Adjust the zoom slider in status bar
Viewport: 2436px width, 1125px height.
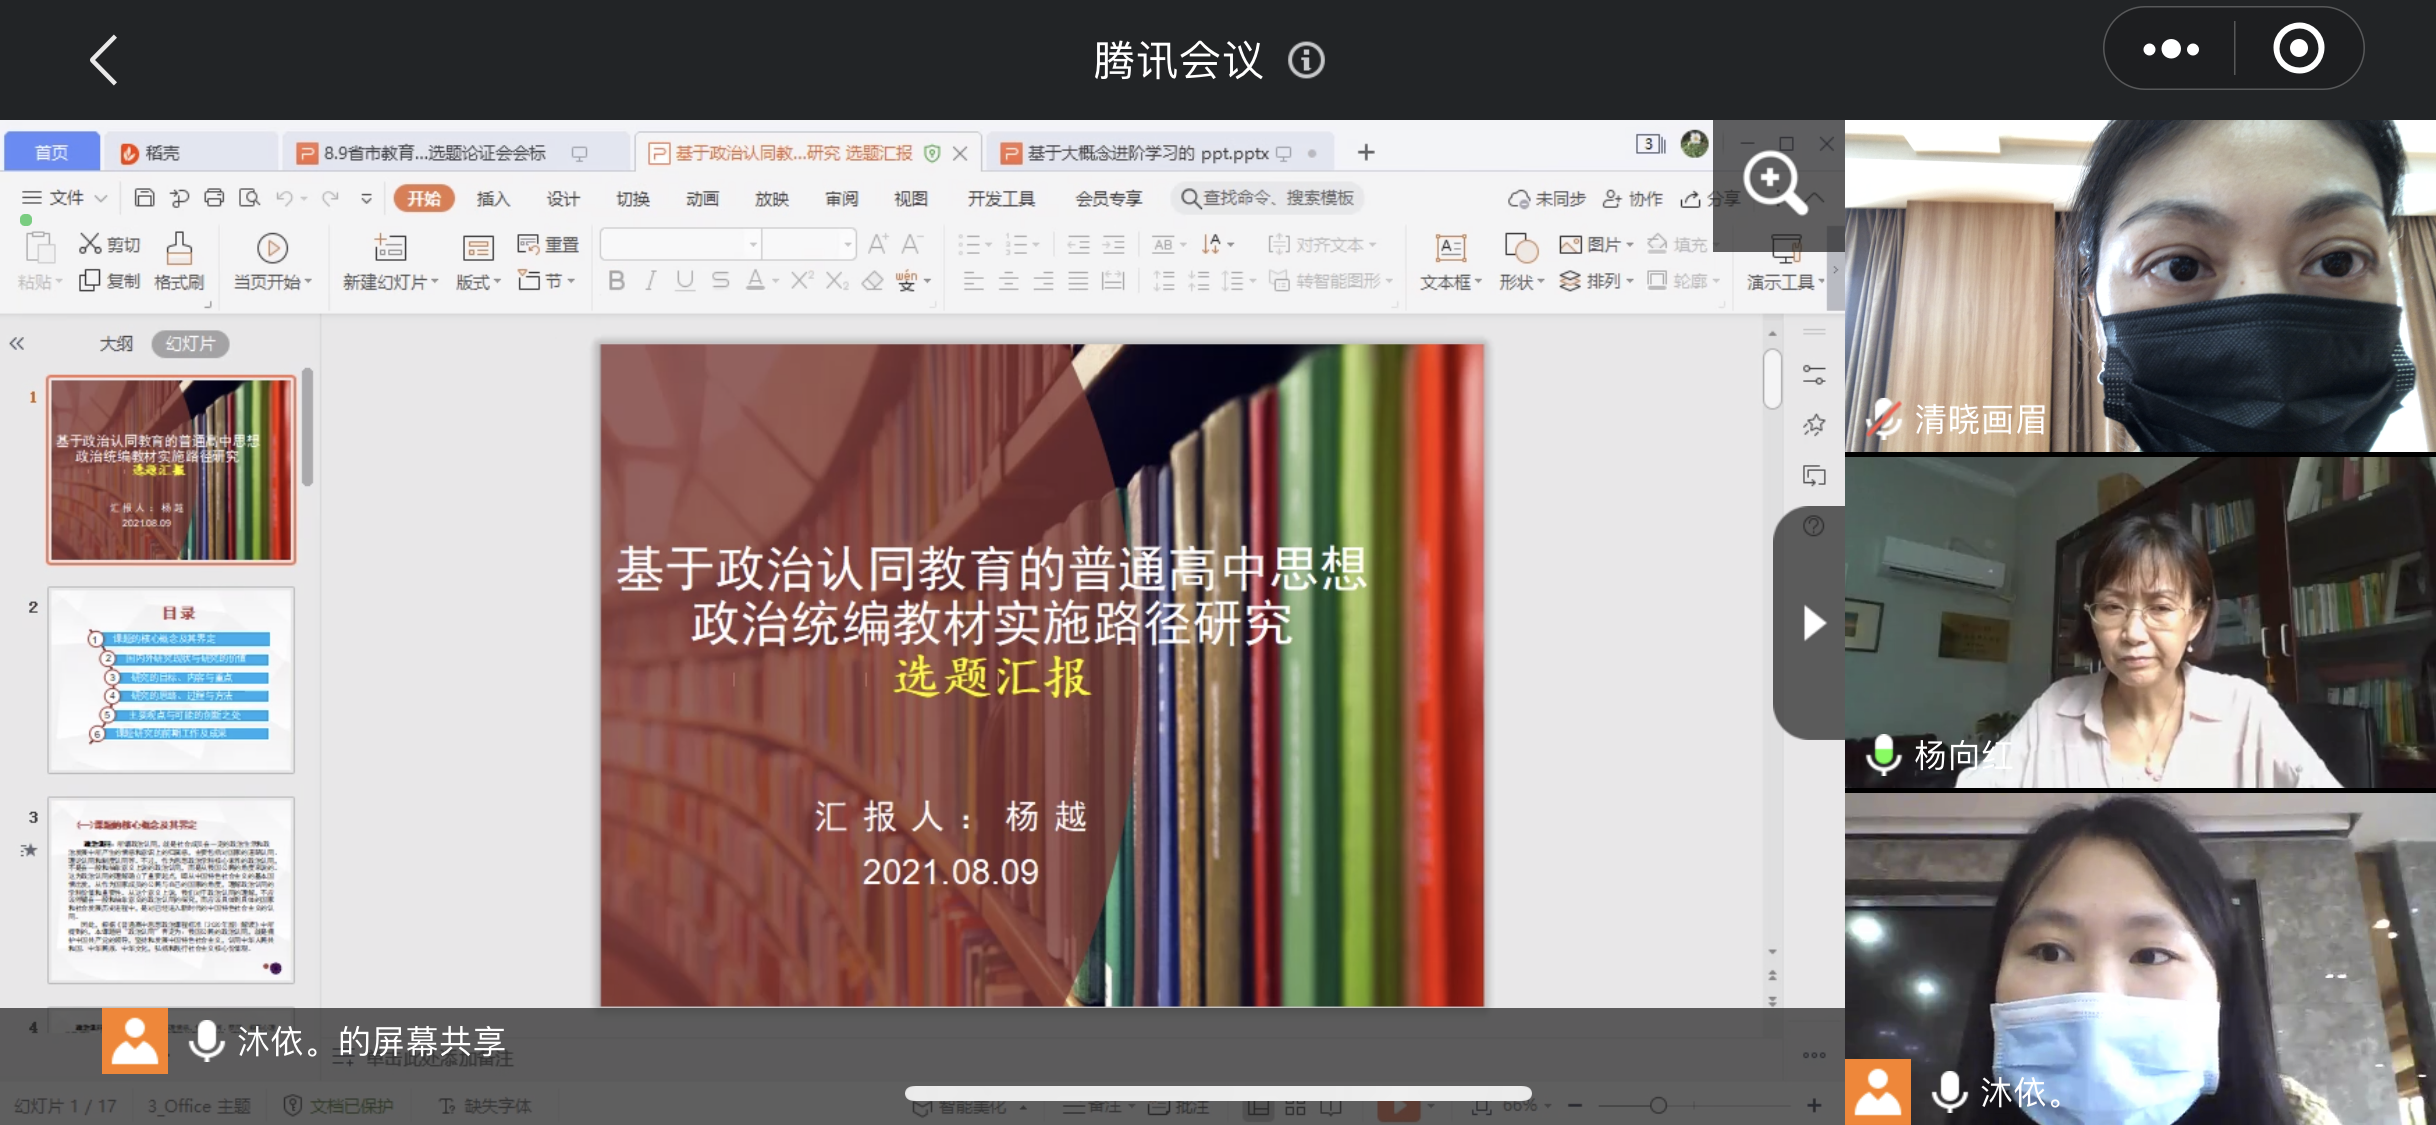tap(1658, 1105)
